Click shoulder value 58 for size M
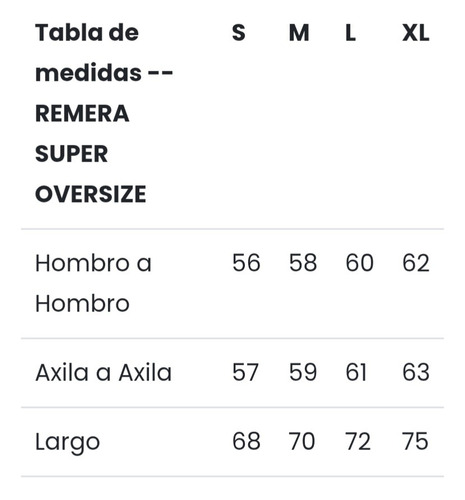The height and width of the screenshot is (500, 465). coord(303,263)
